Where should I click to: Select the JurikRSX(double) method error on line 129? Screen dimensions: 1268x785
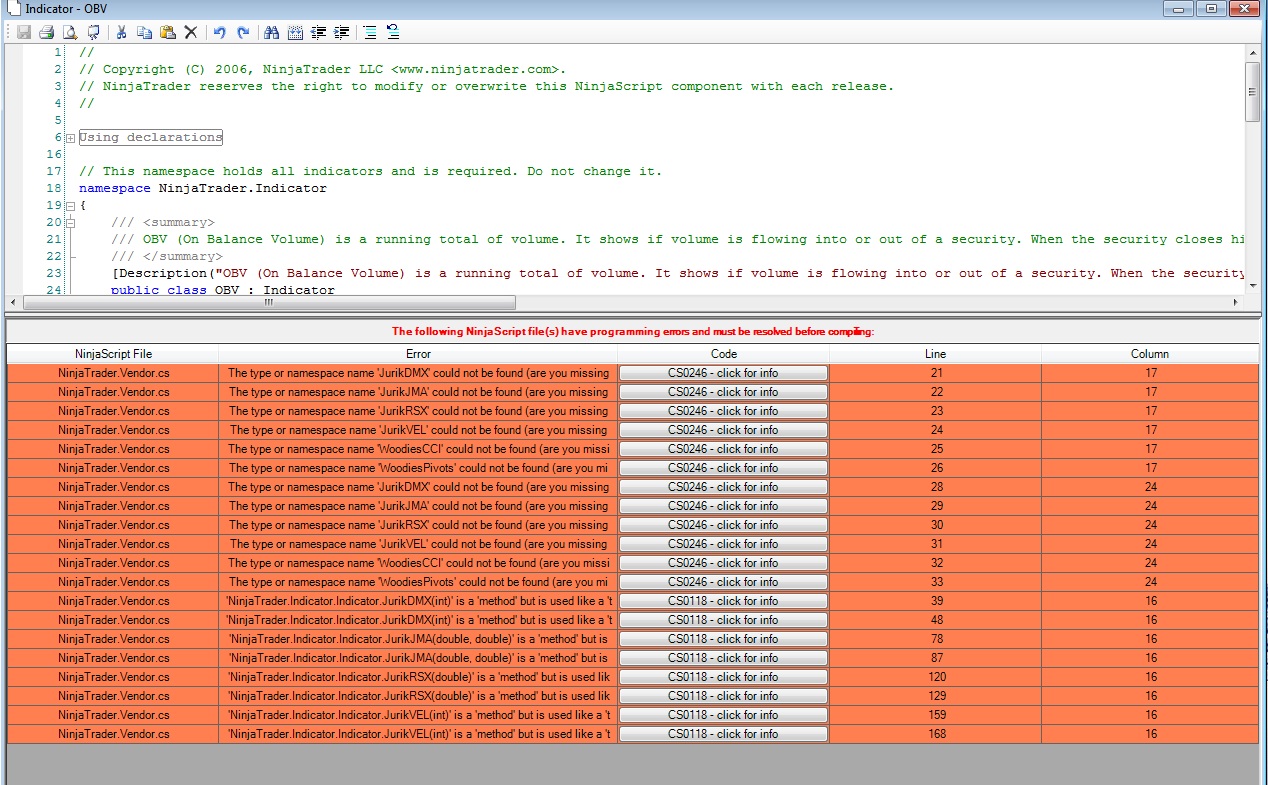(x=418, y=696)
